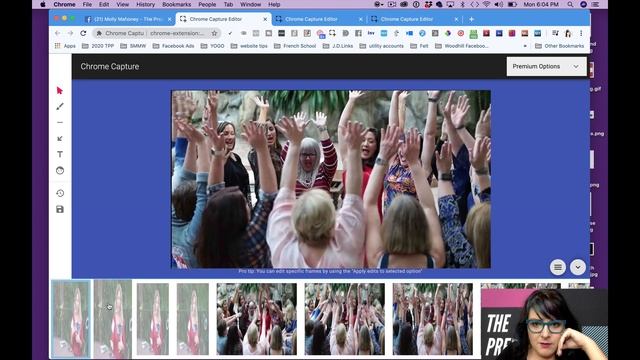Screen dimensions: 640x360
Task: Open the edit history tool
Action: (60, 193)
